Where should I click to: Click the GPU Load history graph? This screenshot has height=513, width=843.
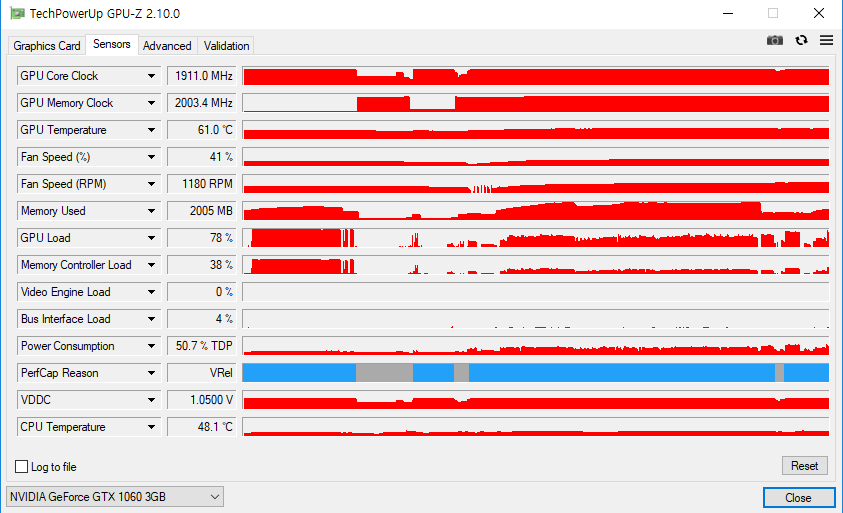click(x=535, y=238)
